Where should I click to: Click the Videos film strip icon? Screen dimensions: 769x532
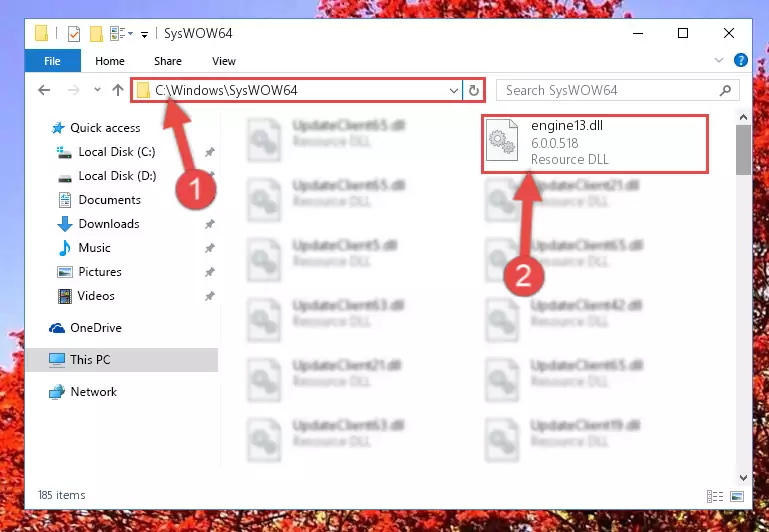coord(65,296)
